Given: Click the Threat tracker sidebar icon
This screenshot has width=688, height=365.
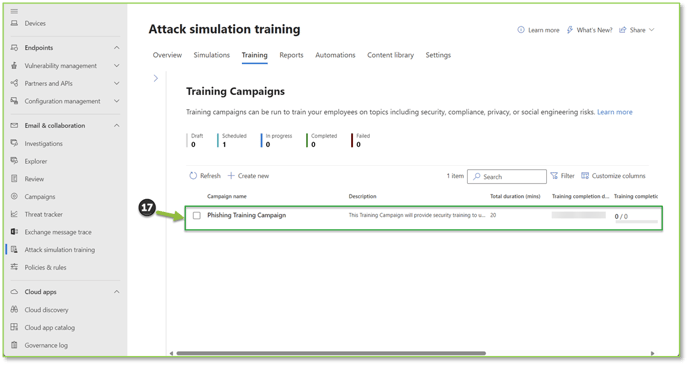Looking at the screenshot, I should (x=14, y=214).
